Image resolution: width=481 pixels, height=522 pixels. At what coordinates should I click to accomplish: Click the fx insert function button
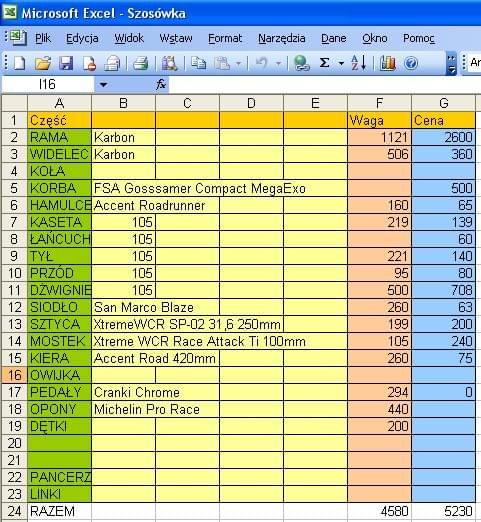tap(161, 84)
